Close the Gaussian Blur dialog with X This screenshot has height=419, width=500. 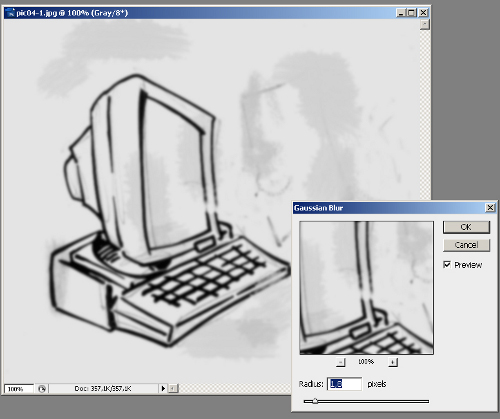pyautogui.click(x=490, y=208)
